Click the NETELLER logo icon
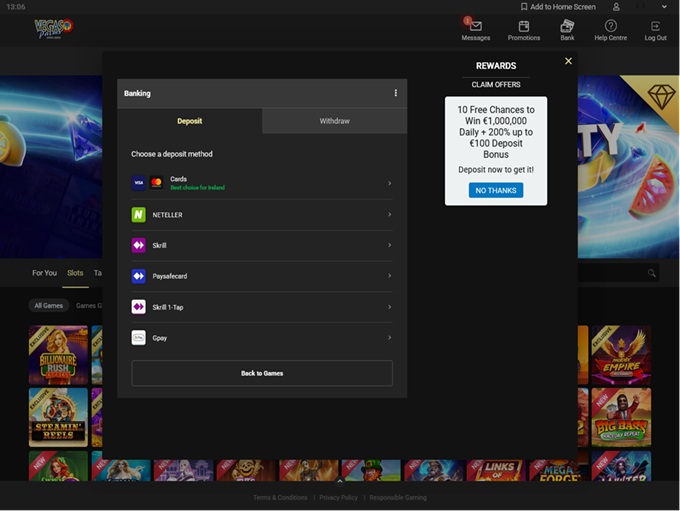This screenshot has height=511, width=680. click(x=138, y=215)
